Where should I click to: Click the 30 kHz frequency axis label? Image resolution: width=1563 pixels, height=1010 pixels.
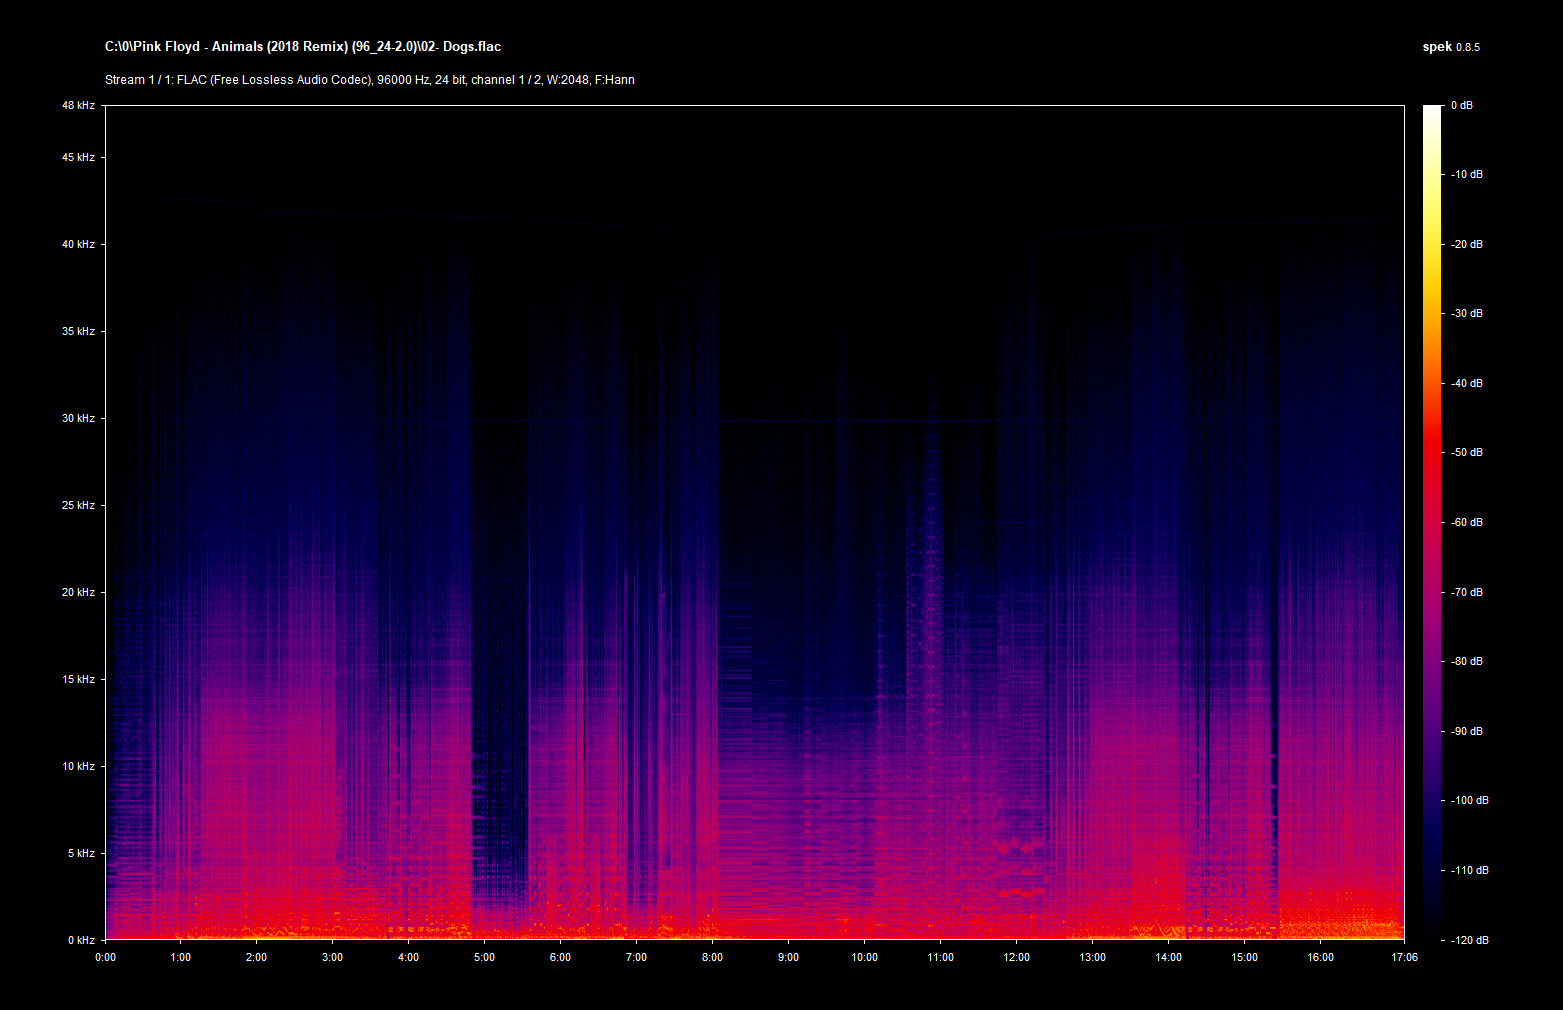(78, 418)
